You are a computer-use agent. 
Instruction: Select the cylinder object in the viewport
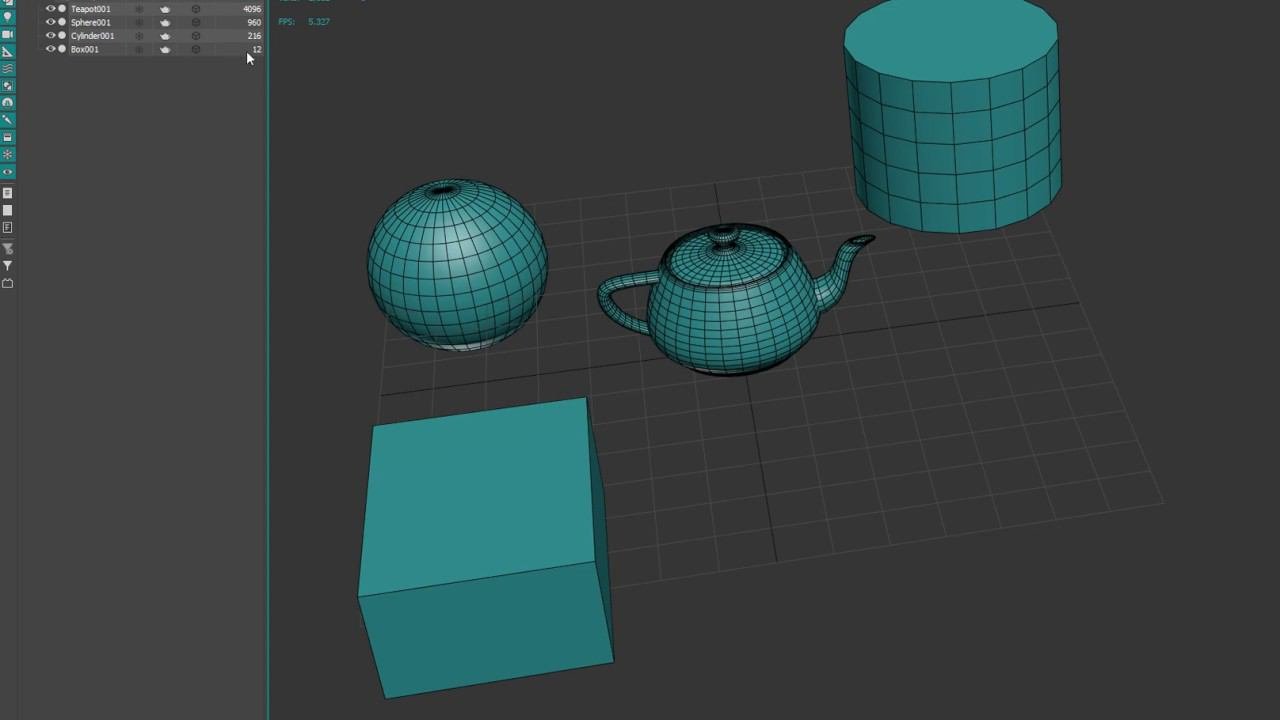coord(952,115)
